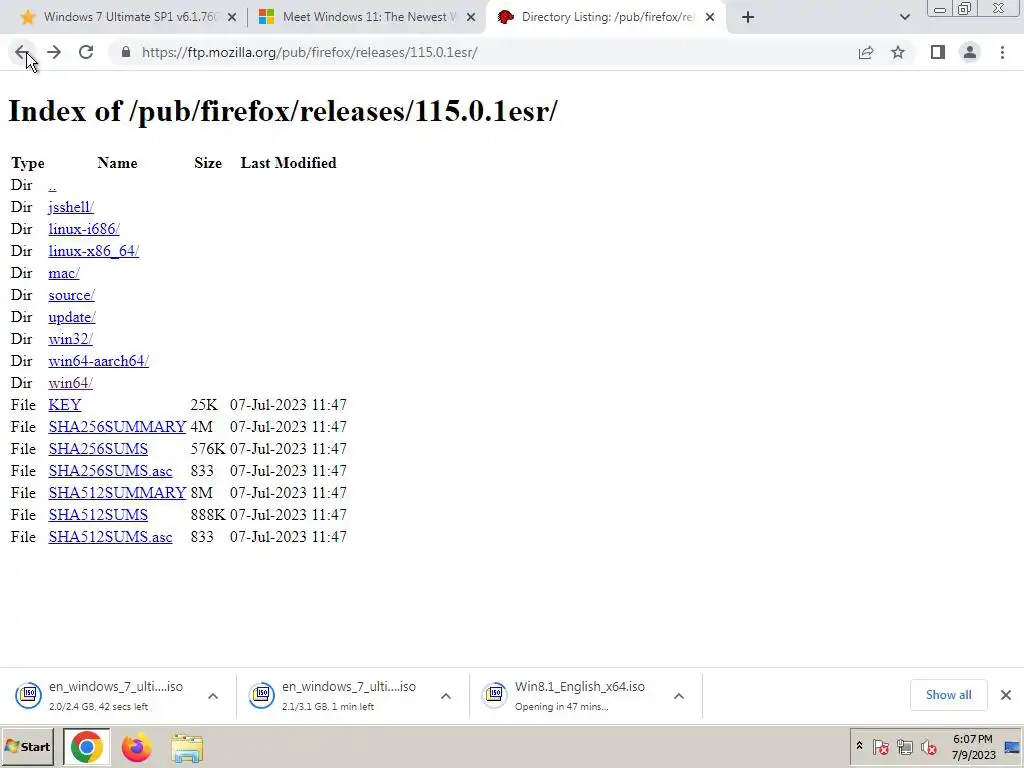The width and height of the screenshot is (1024, 768).
Task: Click the volume speaker tray icon
Action: tap(928, 746)
